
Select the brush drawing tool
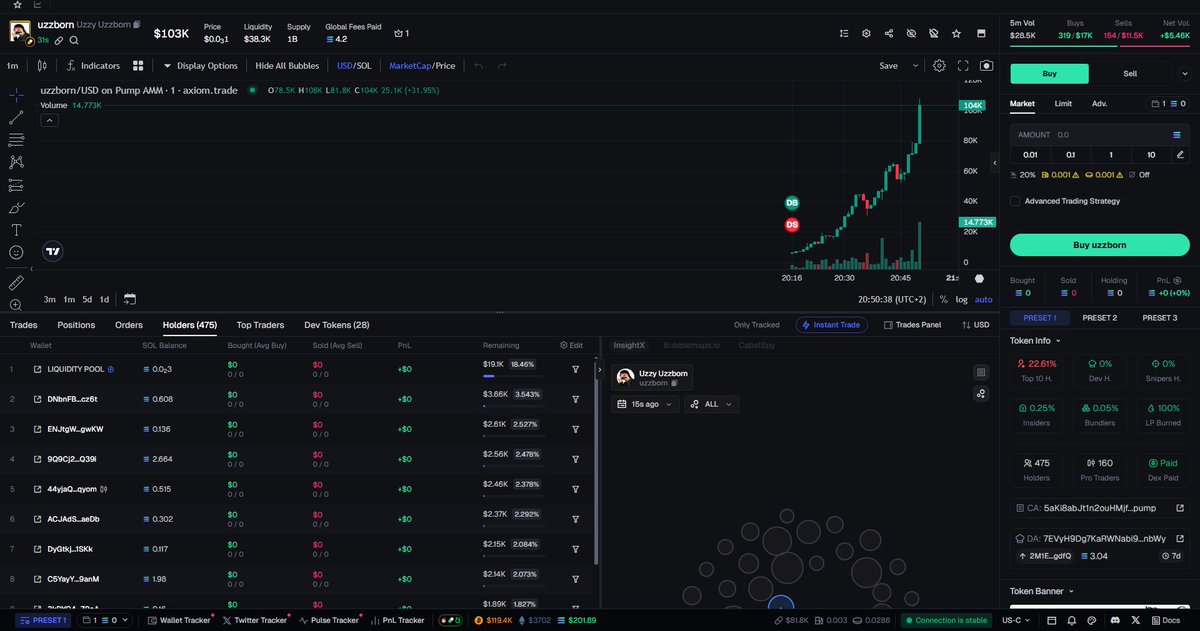[x=16, y=208]
